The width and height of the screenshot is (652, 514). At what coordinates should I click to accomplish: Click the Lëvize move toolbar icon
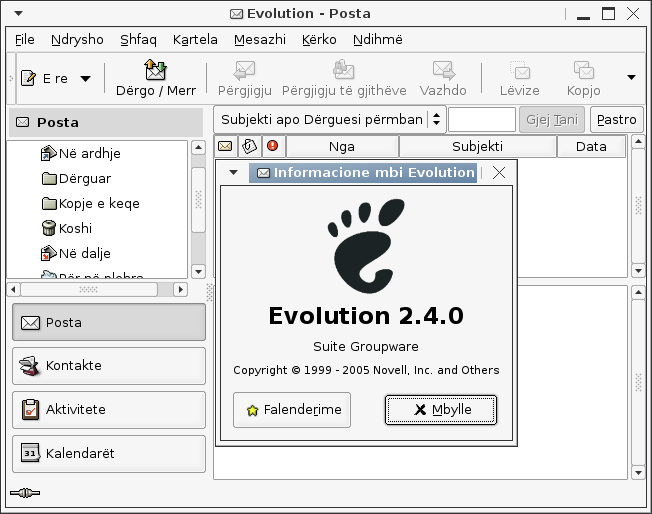click(x=520, y=70)
